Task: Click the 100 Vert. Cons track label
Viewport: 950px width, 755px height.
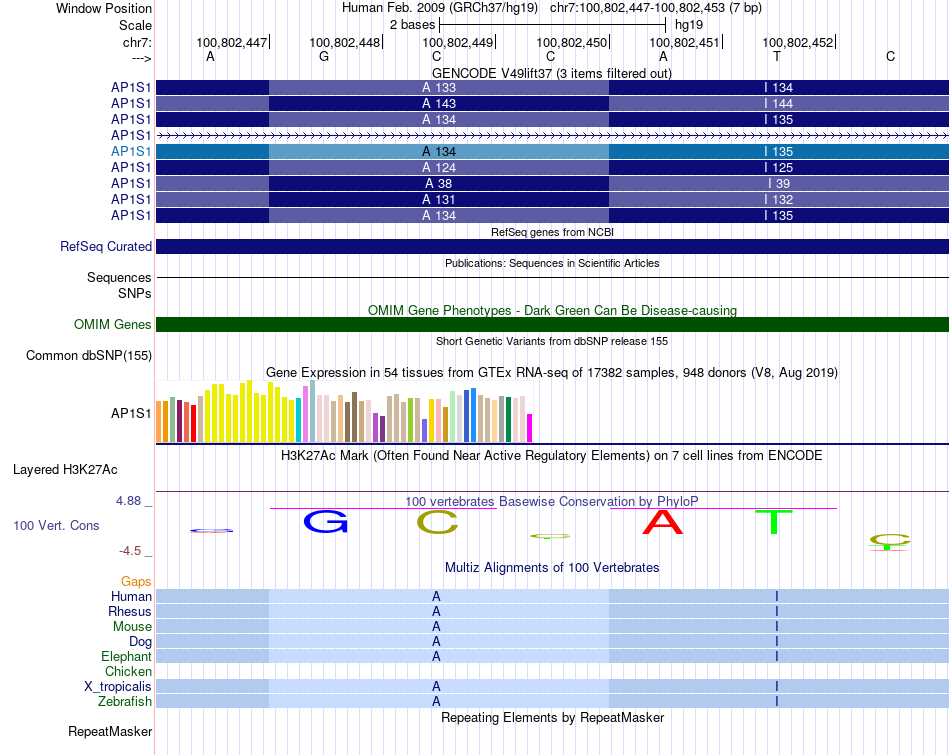Action: [56, 525]
